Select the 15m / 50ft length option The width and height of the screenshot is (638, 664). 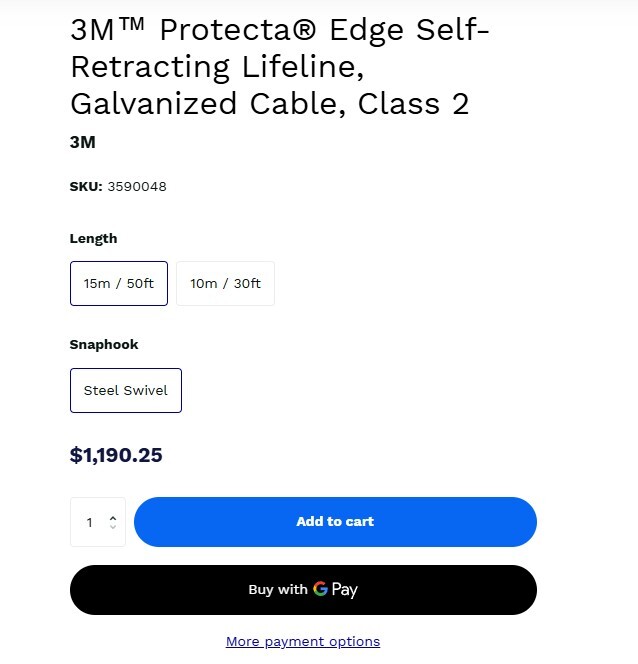point(119,283)
